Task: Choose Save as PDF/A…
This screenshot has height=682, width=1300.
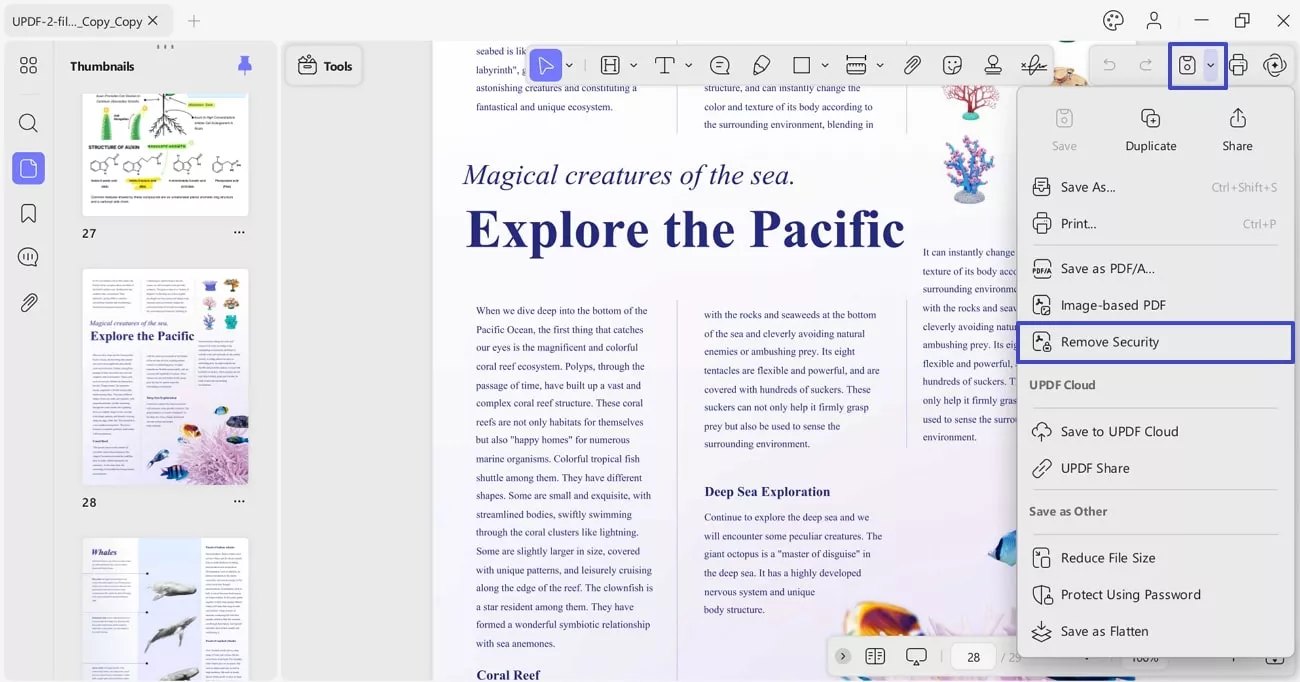Action: (x=1155, y=269)
